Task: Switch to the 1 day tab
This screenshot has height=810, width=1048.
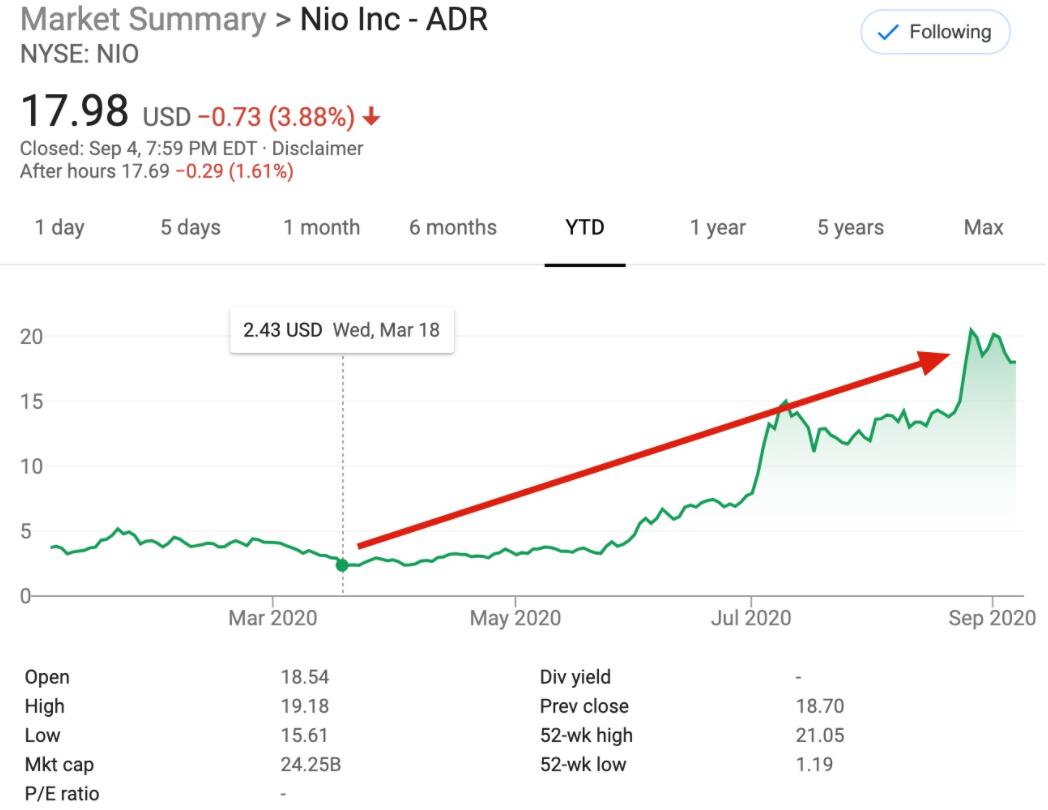Action: click(60, 227)
